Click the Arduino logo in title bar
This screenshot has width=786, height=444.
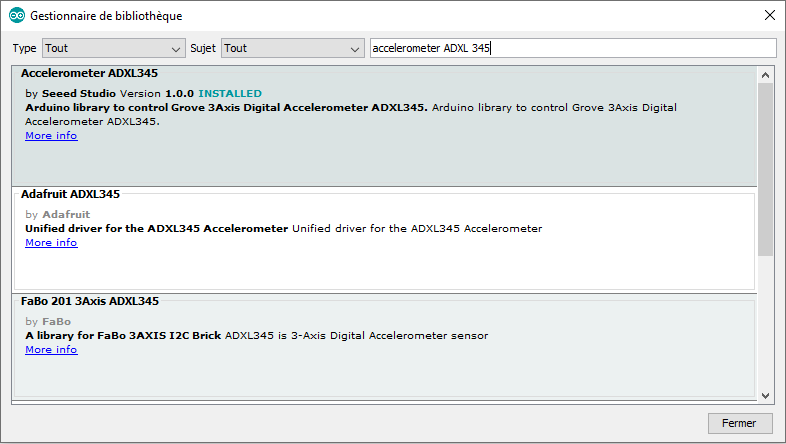tap(17, 16)
